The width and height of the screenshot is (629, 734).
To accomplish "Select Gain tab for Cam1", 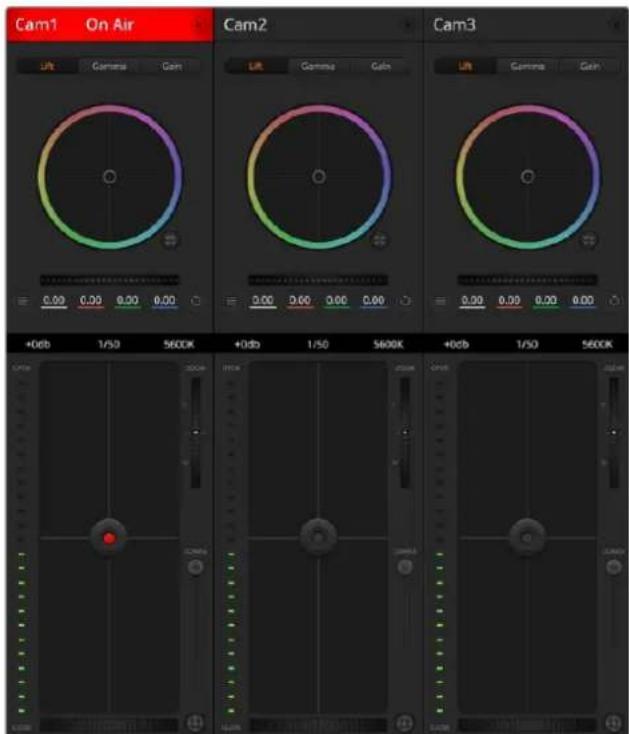I will pyautogui.click(x=172, y=66).
